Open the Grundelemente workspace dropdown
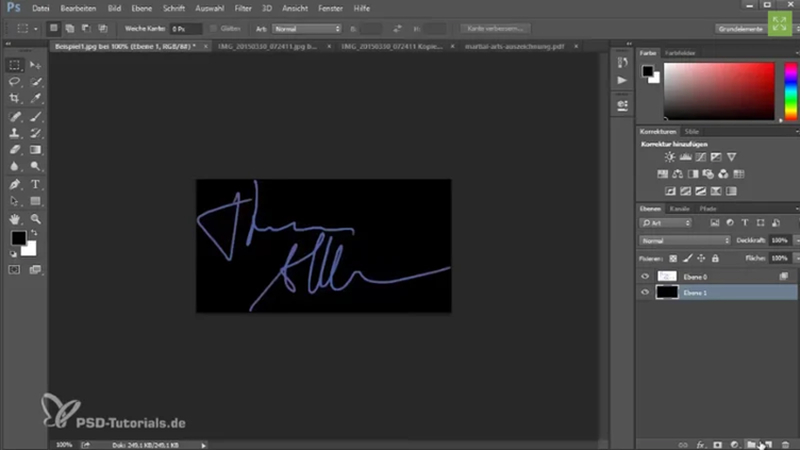Image resolution: width=800 pixels, height=450 pixels. click(x=741, y=29)
